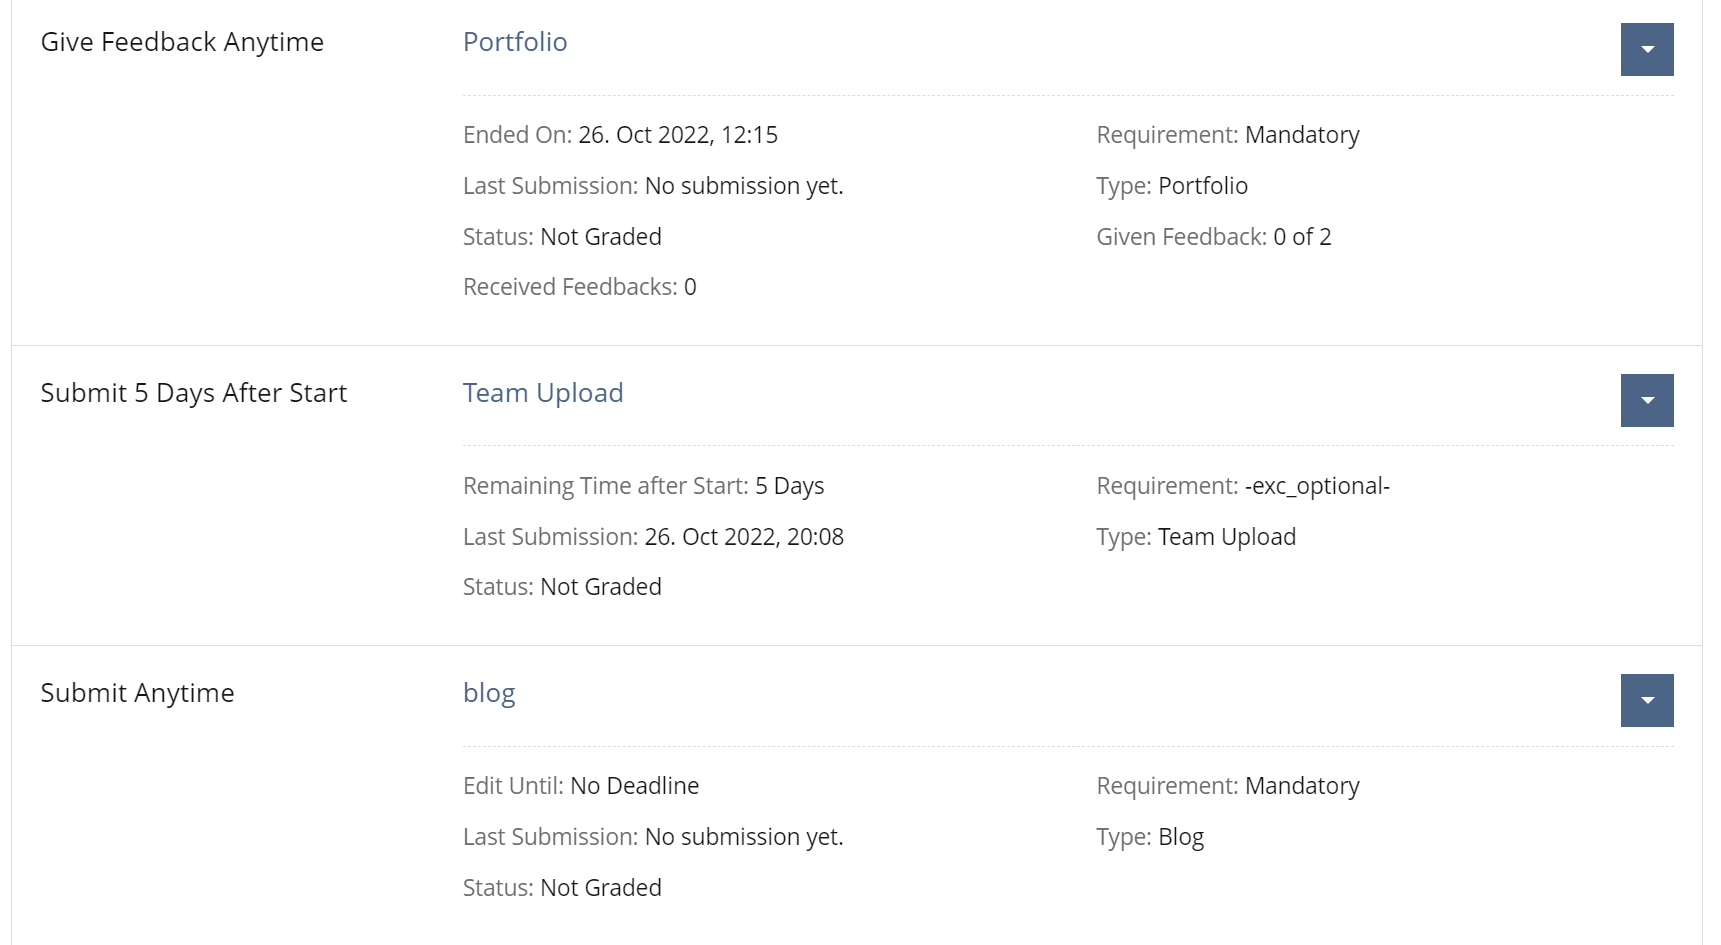The image size is (1721, 945).
Task: Open the Portfolio actions dropdown
Action: pyautogui.click(x=1646, y=50)
